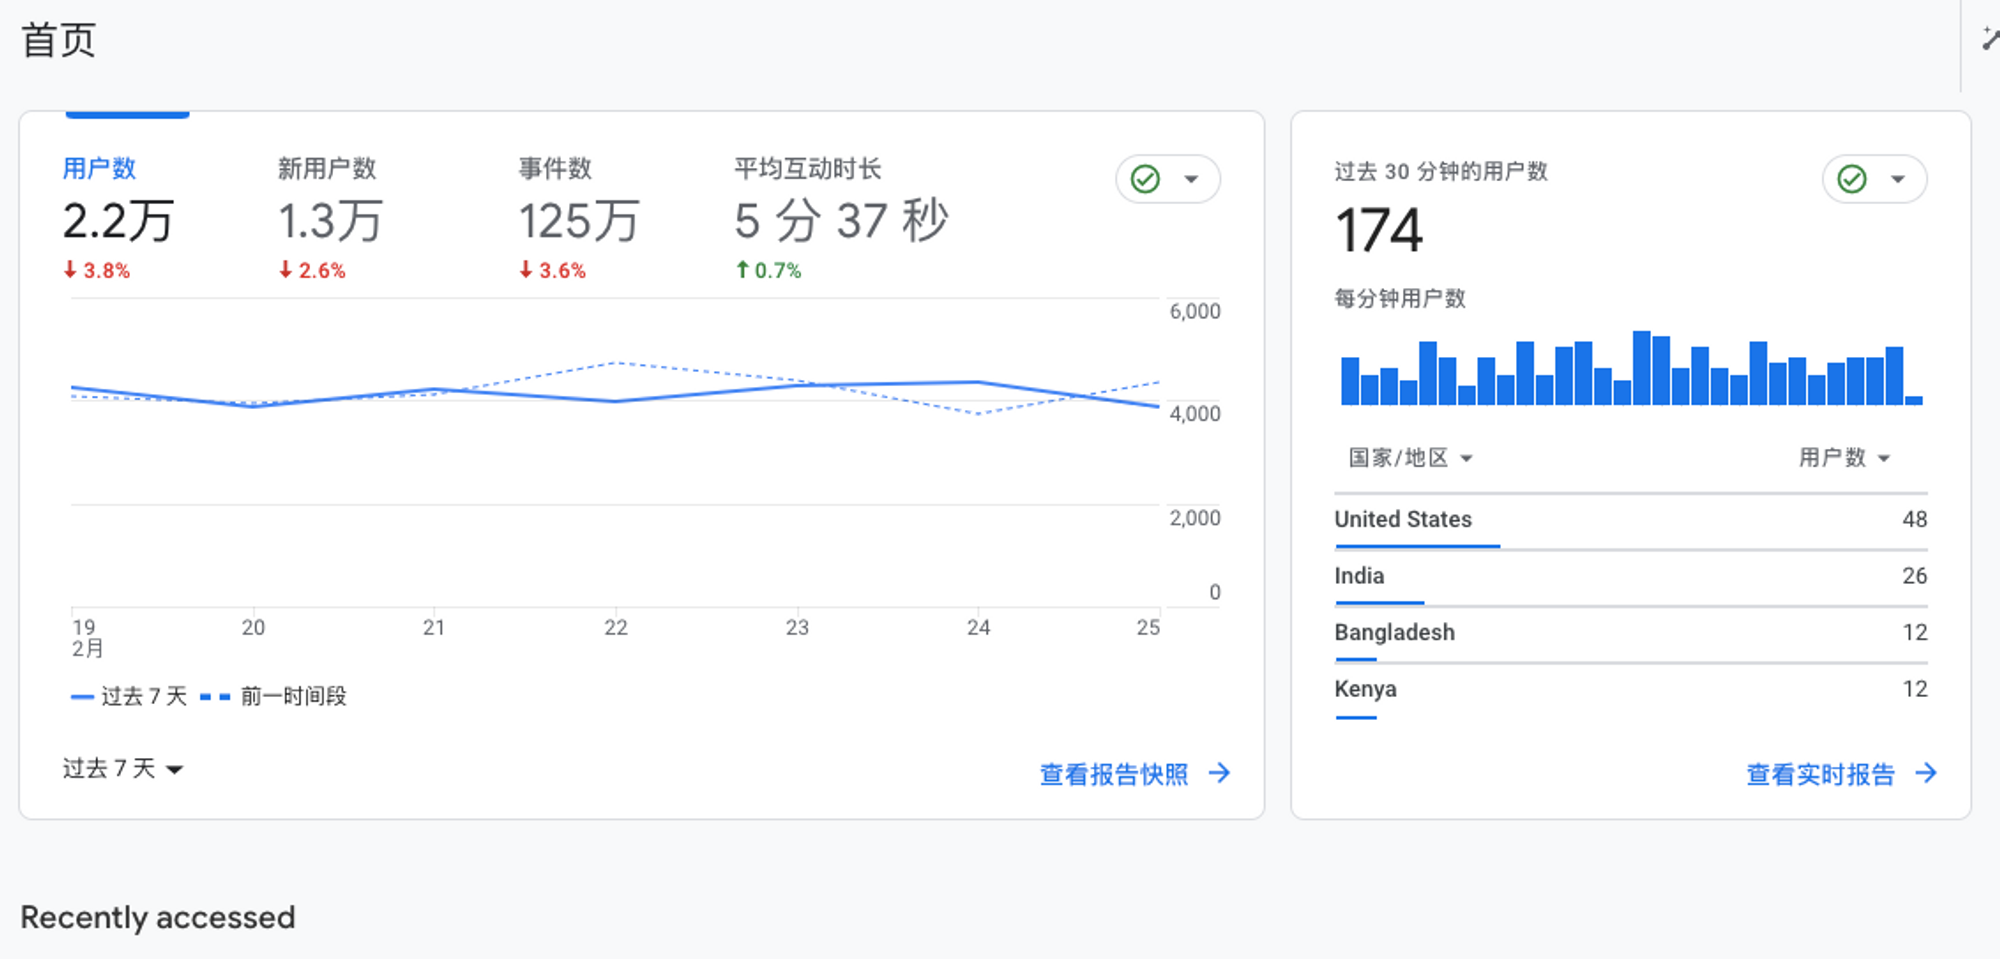
Task: Open dropdown arrow beside overview card check icon
Action: pos(1191,180)
